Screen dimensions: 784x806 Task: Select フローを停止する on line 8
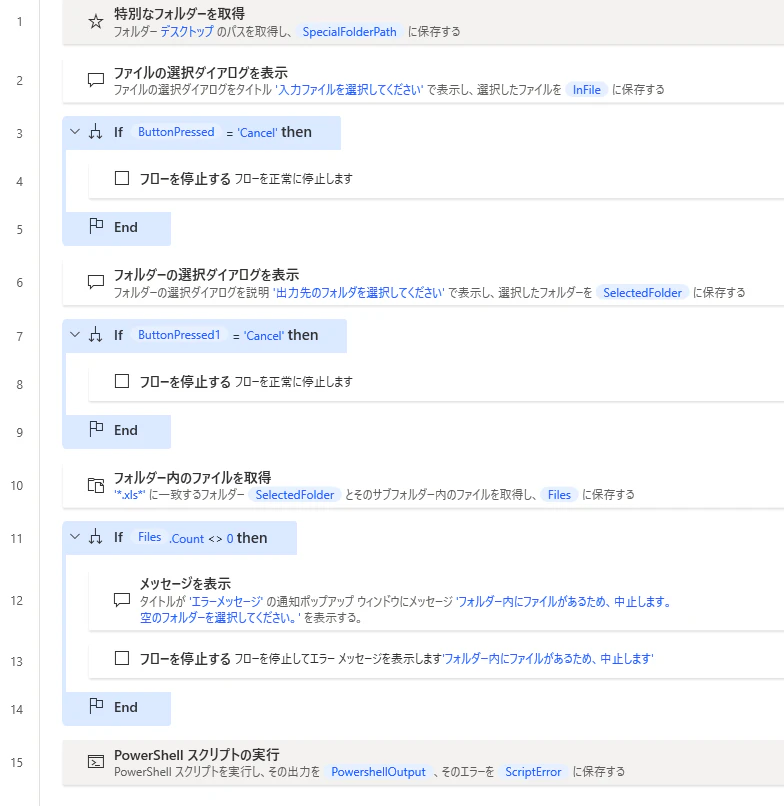[x=185, y=382]
